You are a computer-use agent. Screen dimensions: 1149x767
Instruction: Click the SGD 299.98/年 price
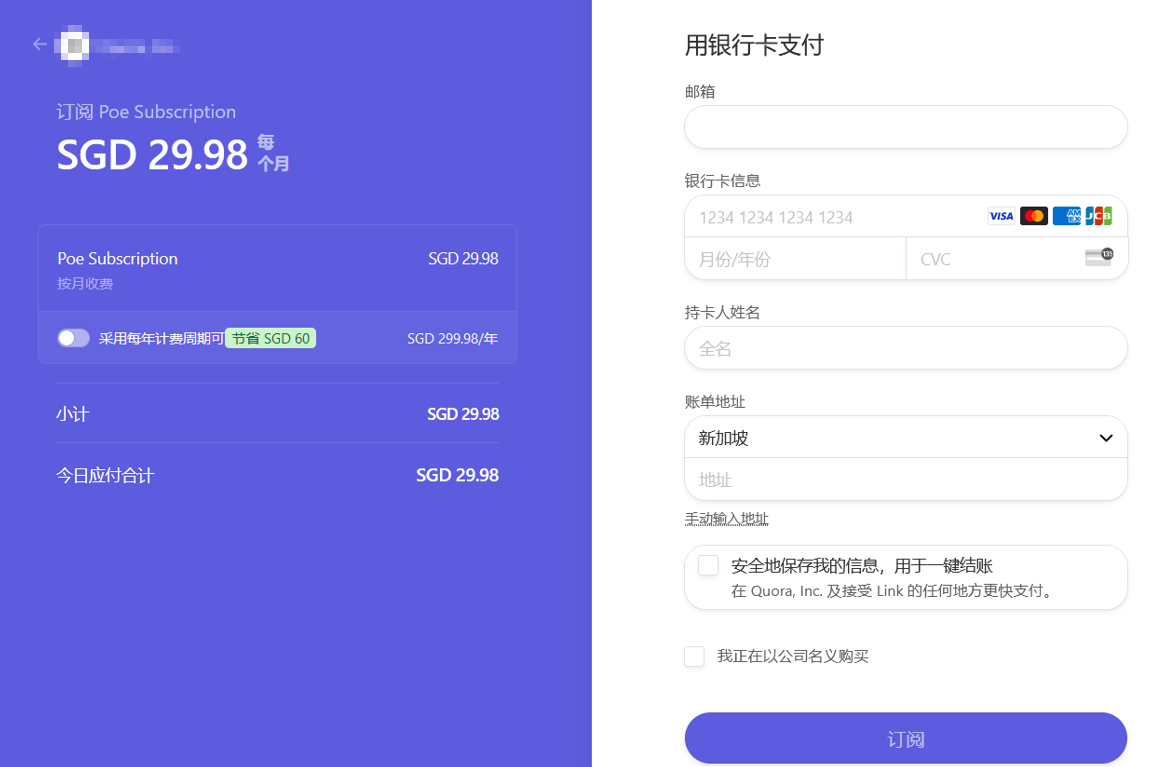[453, 338]
